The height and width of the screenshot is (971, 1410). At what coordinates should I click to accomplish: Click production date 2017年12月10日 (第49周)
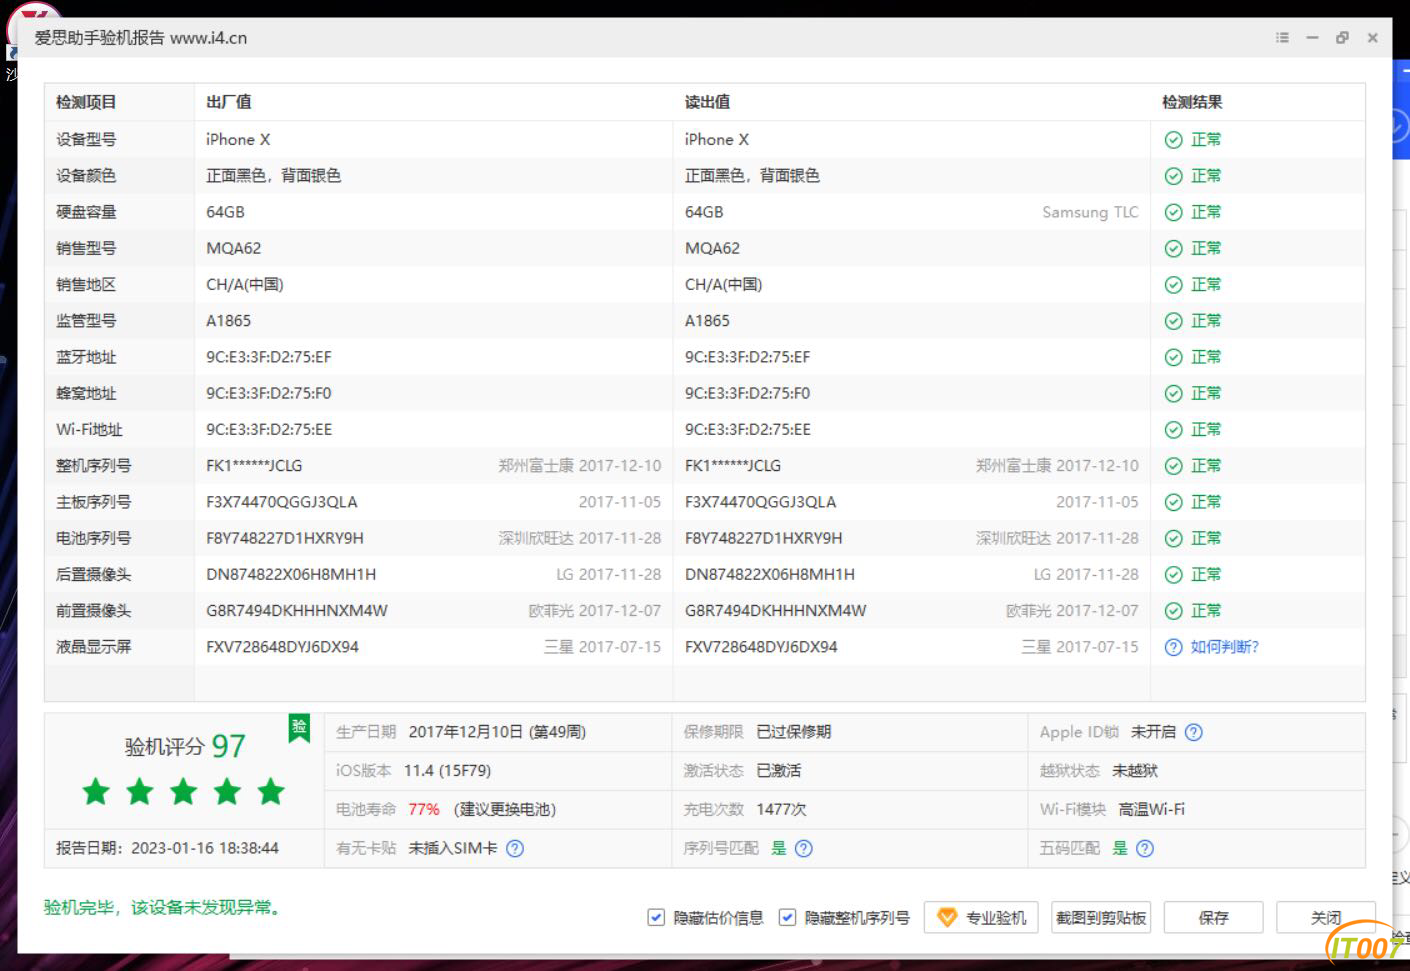pos(497,732)
